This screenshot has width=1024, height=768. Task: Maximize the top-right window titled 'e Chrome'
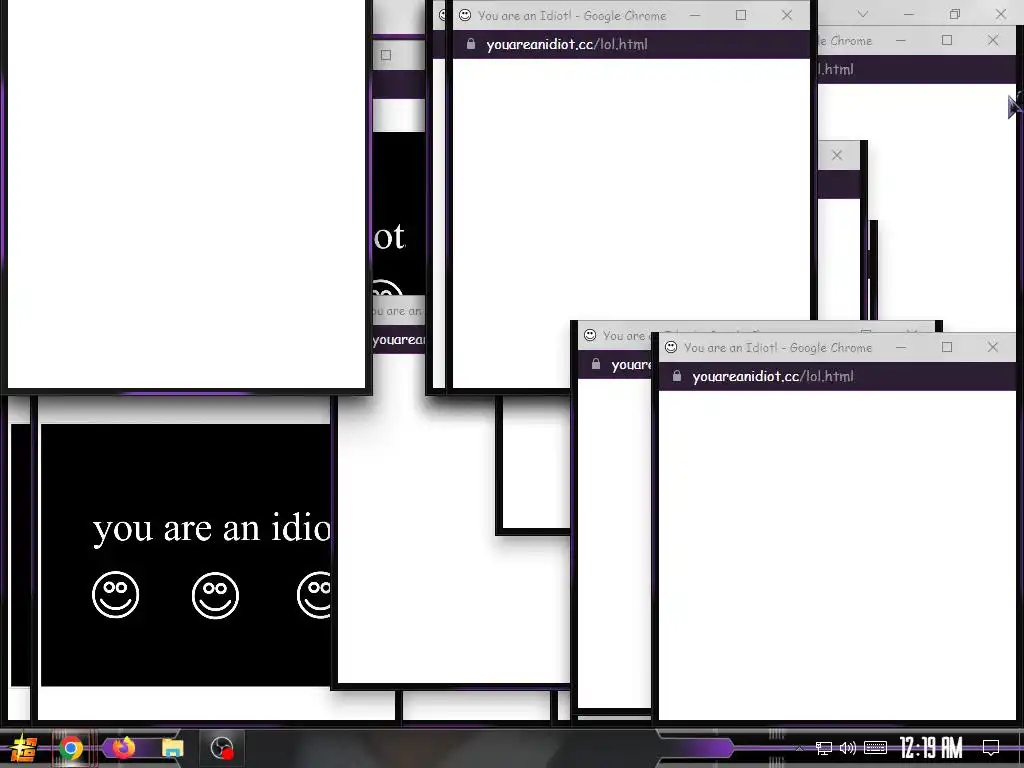click(x=947, y=40)
